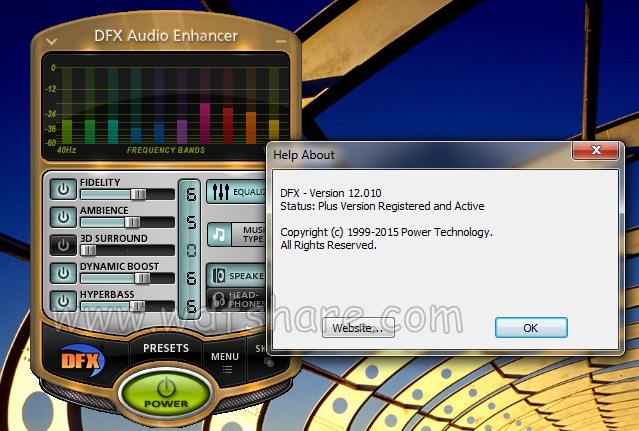Click the Ambience slider handle
Screen dimensions: 639x431
tap(132, 222)
